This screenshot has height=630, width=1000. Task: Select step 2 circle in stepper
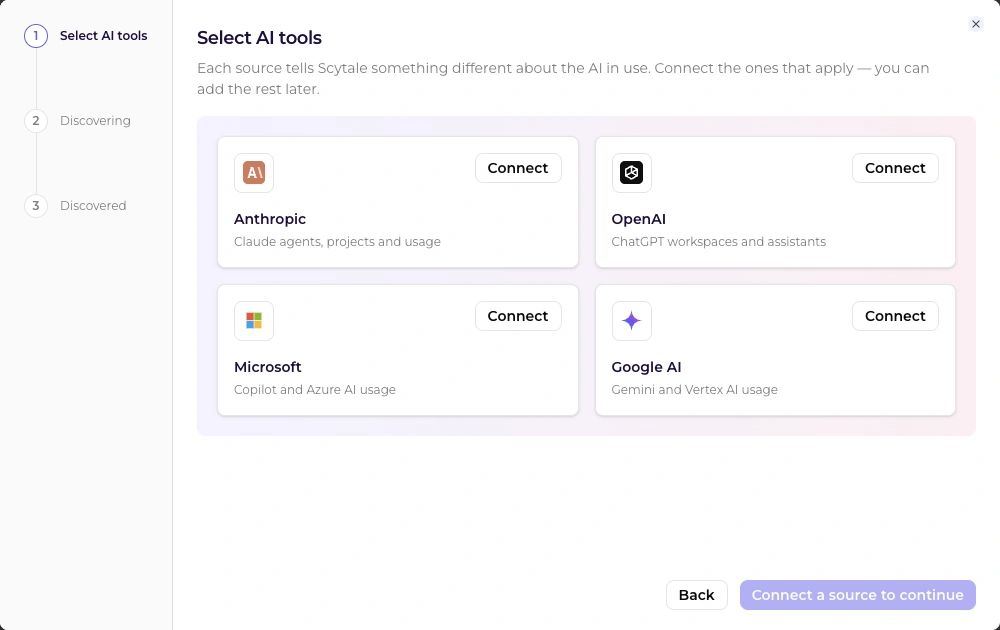pyautogui.click(x=36, y=121)
